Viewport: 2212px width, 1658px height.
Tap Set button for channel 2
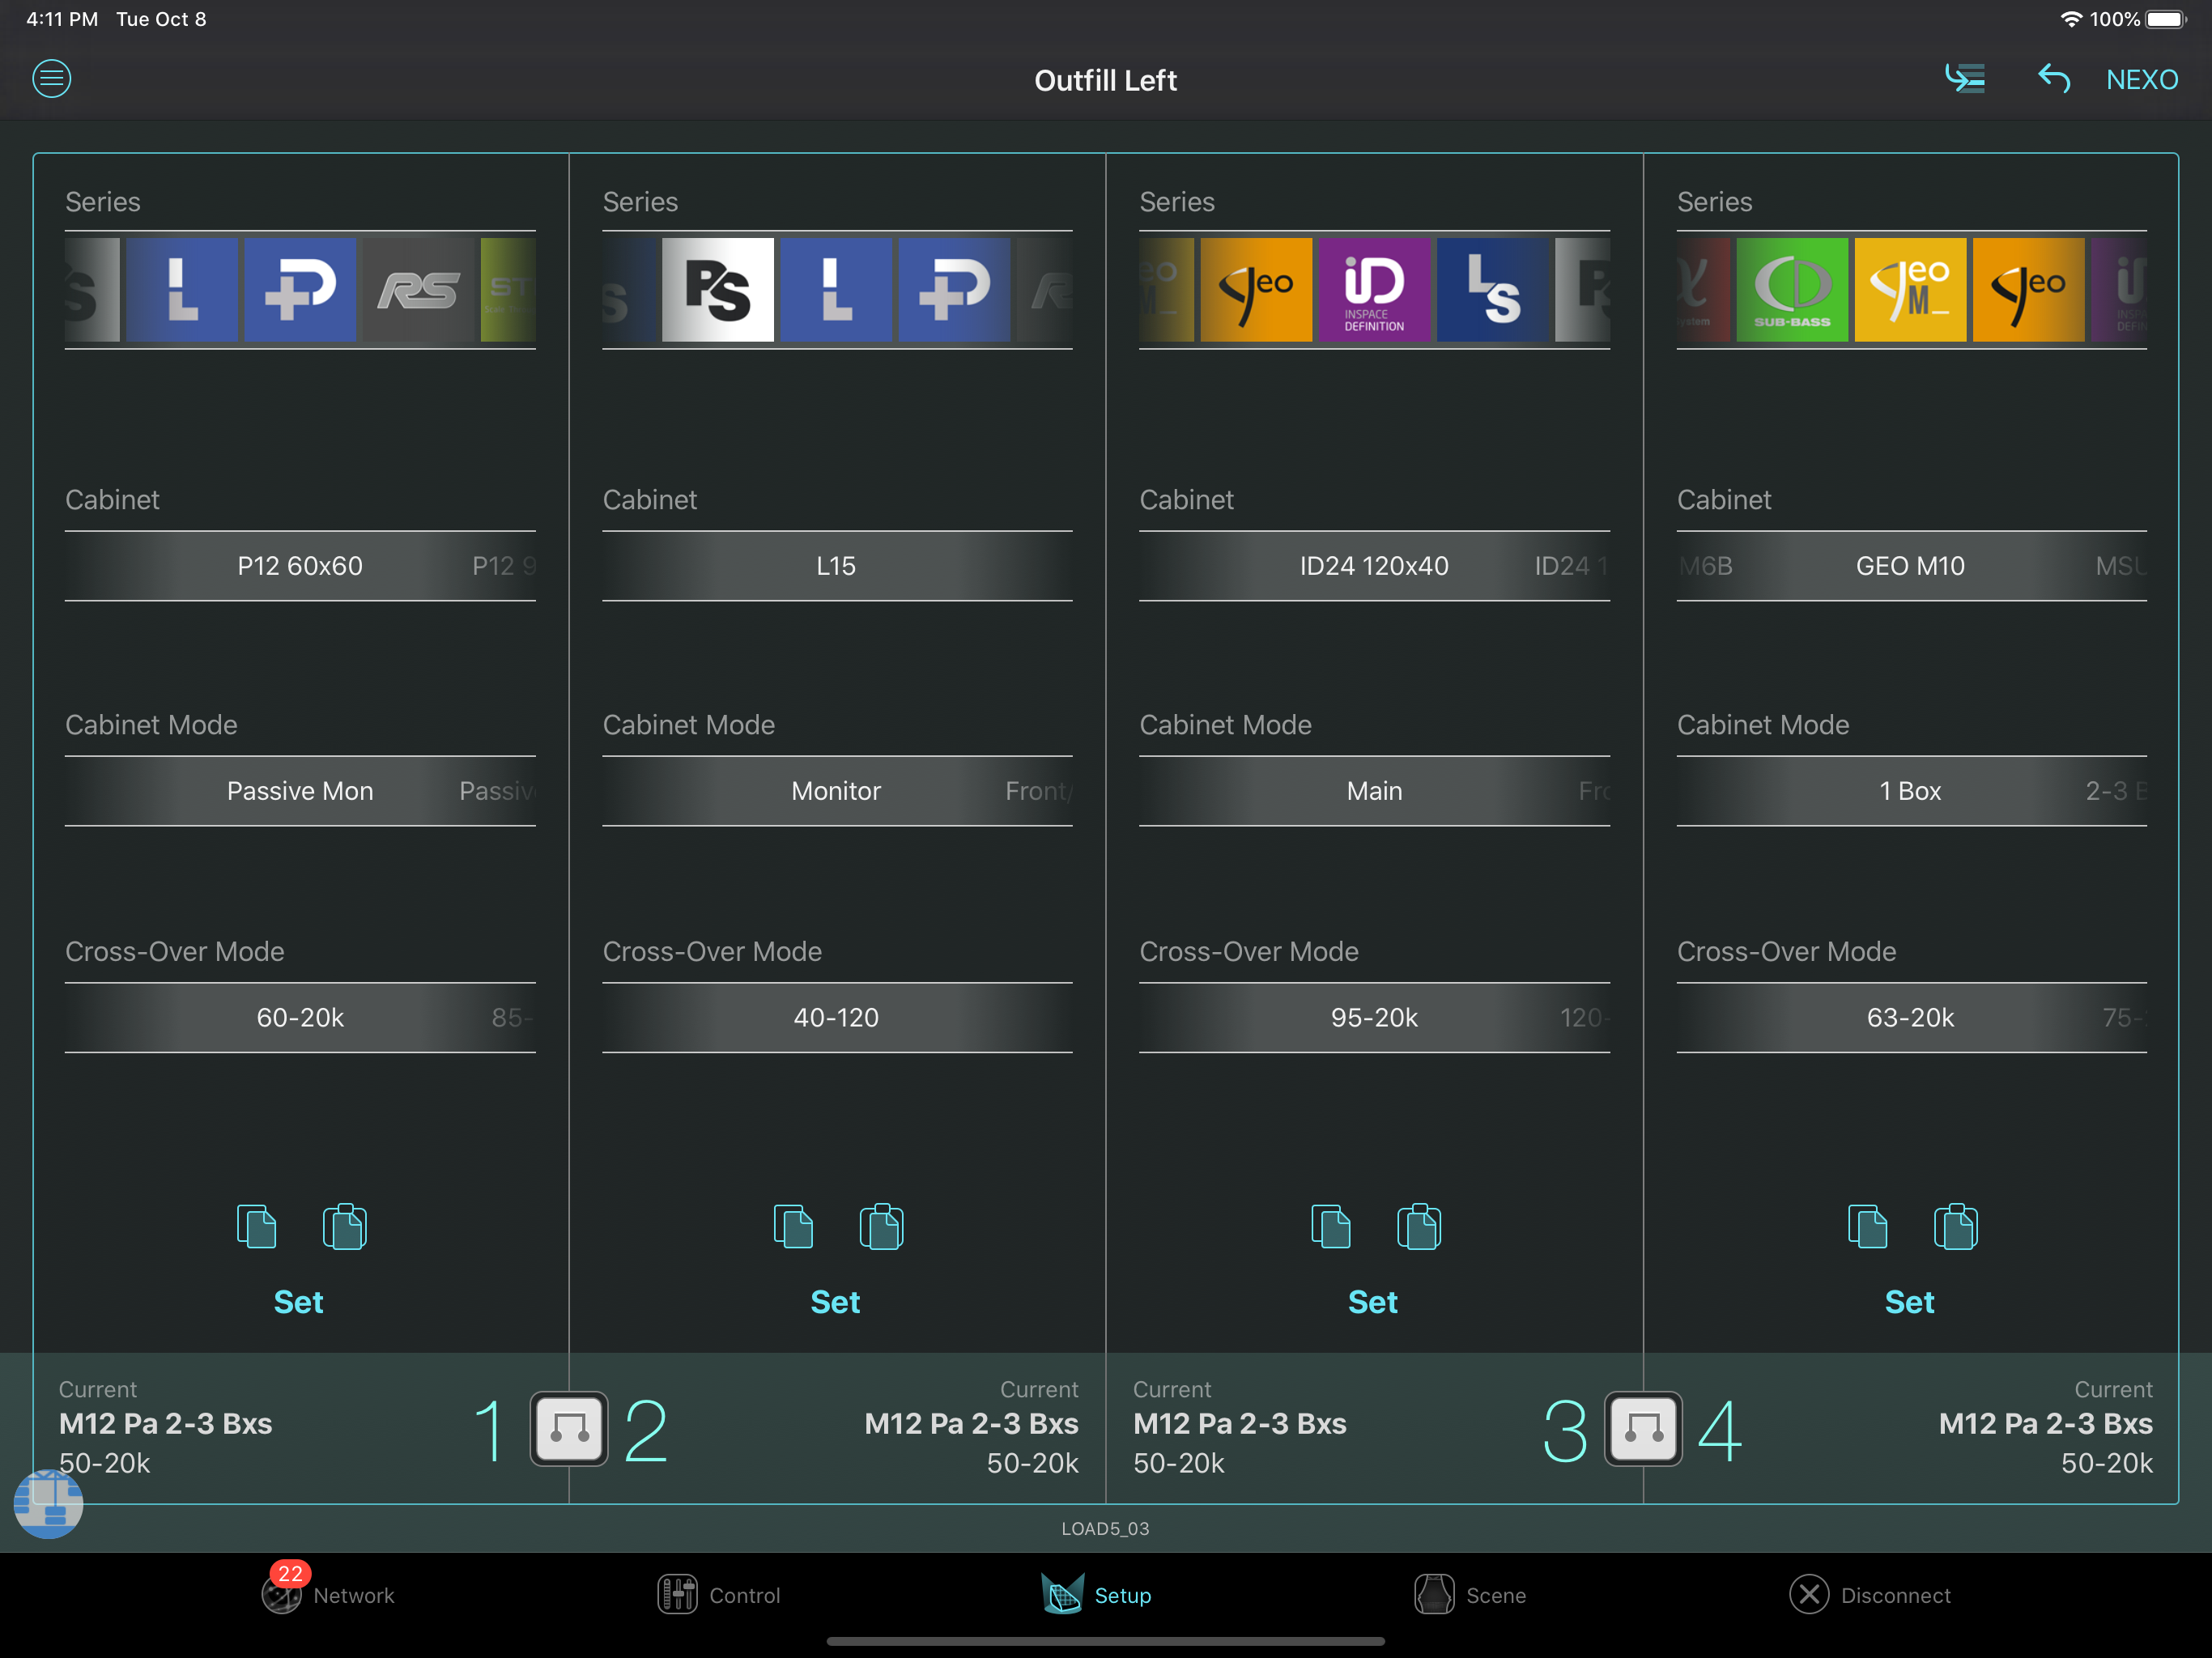click(835, 1302)
